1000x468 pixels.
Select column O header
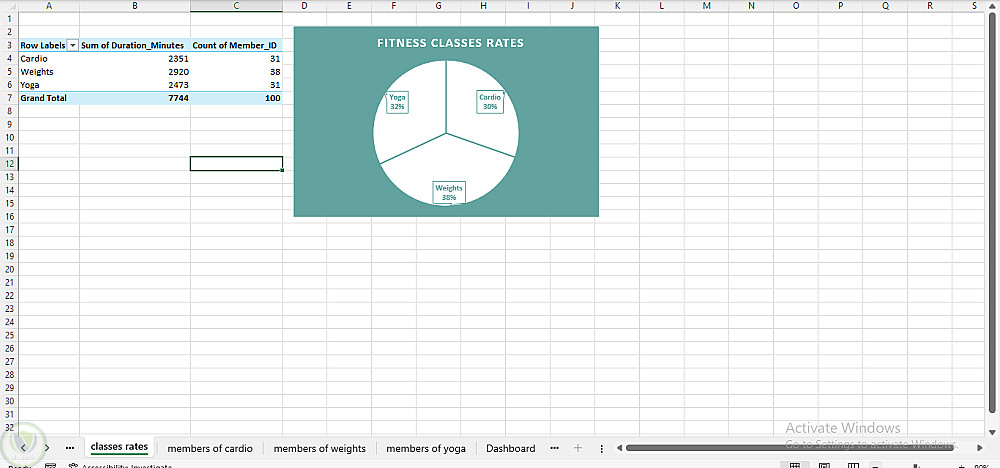(795, 6)
